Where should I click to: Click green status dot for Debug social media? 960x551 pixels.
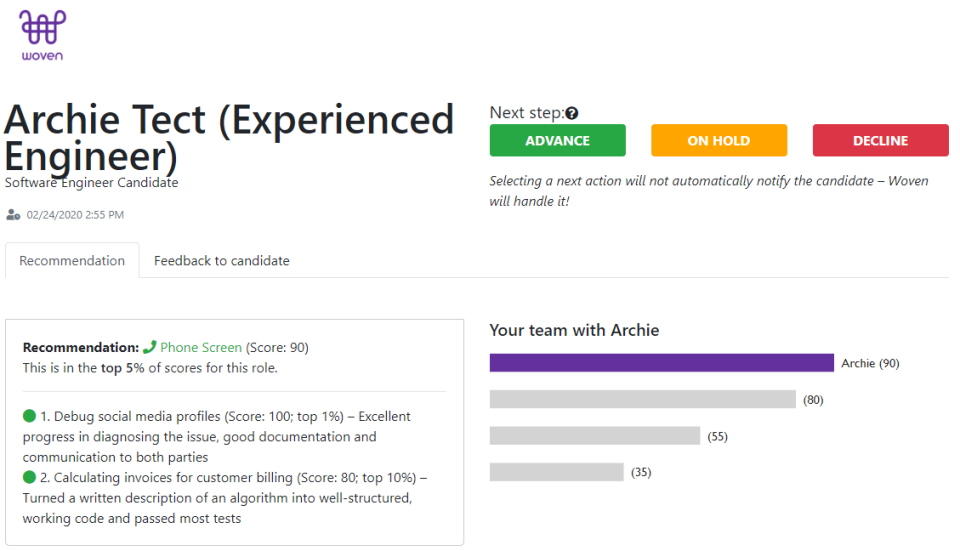click(29, 416)
